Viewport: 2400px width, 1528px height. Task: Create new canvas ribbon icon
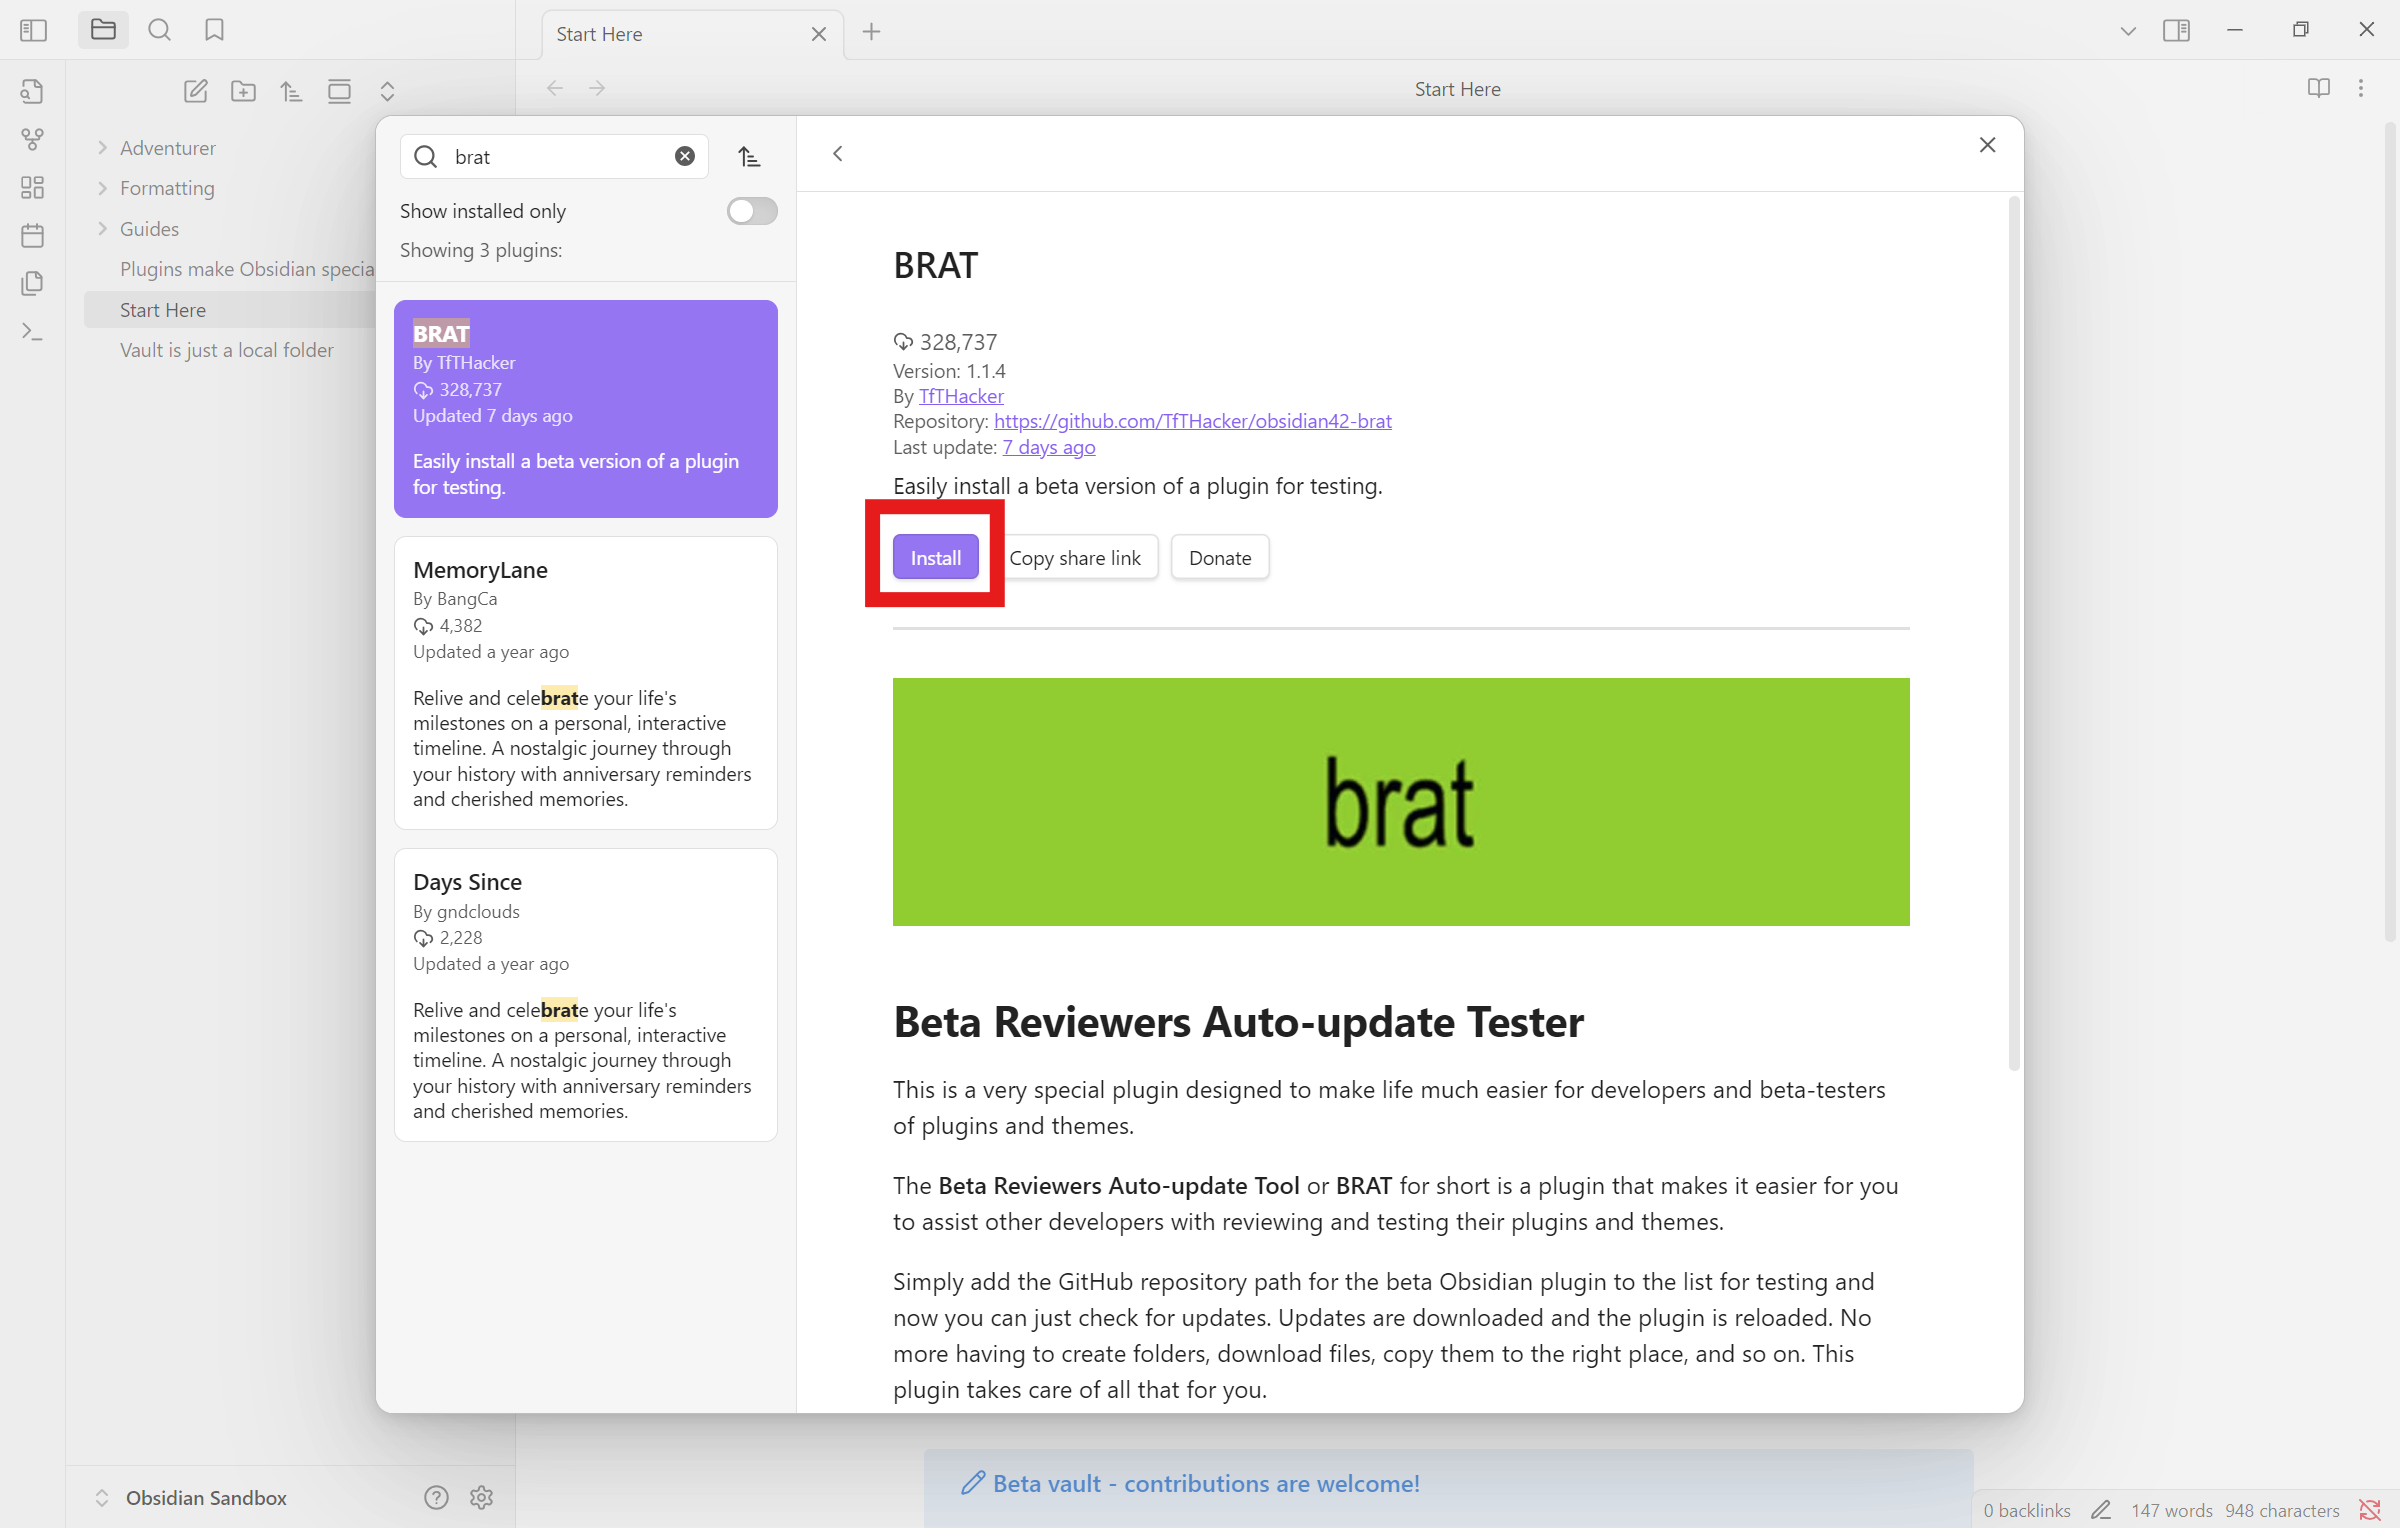click(32, 188)
